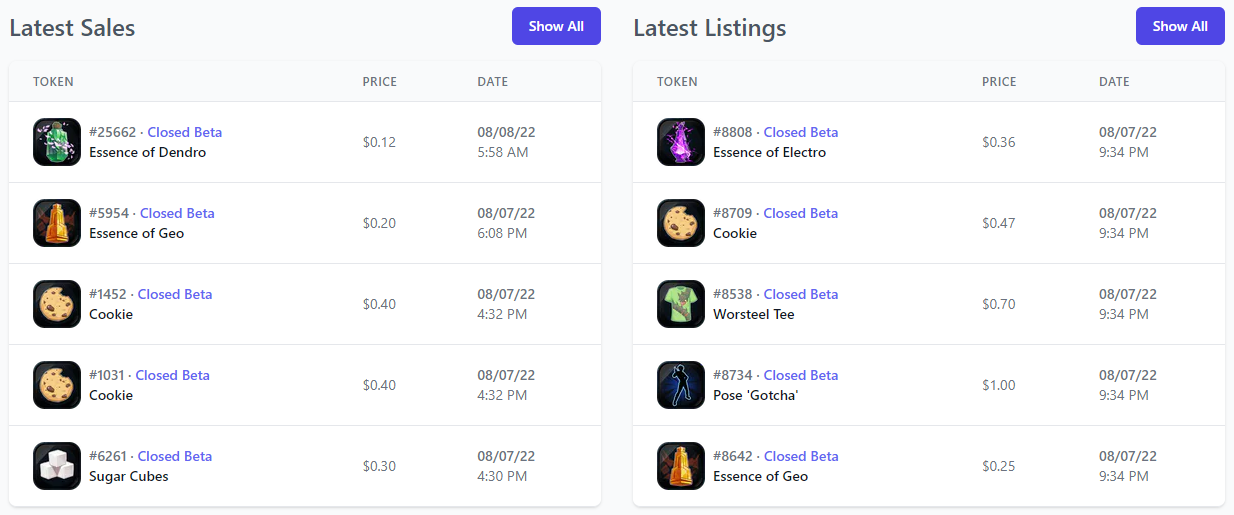This screenshot has width=1234, height=515.
Task: Click the PRICE column header in Latest Sales
Action: tap(379, 82)
